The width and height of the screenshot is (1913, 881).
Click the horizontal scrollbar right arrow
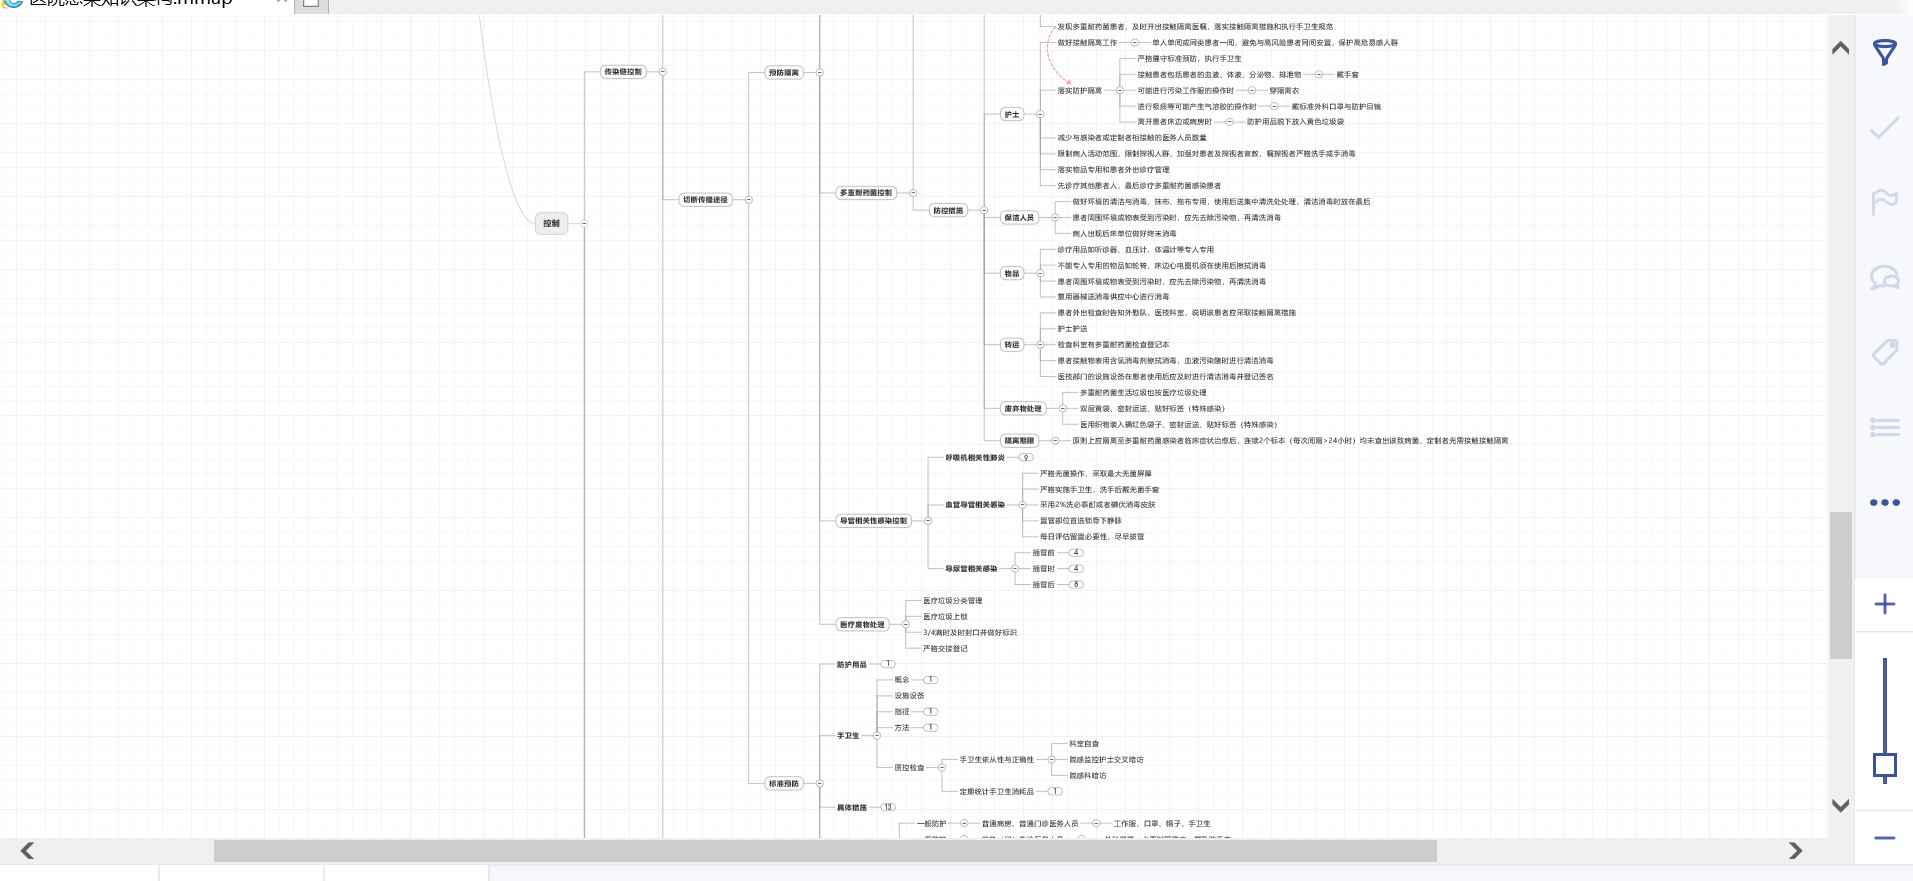(1795, 850)
